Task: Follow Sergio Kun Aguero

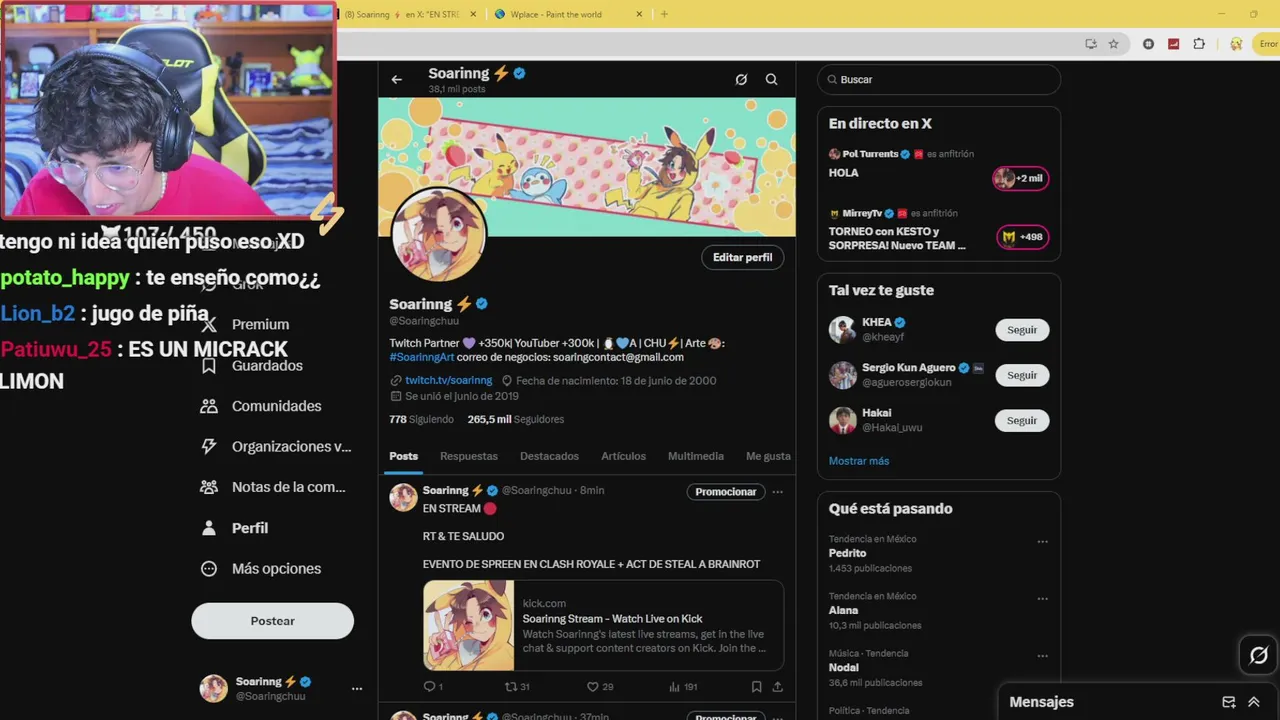Action: click(1022, 375)
